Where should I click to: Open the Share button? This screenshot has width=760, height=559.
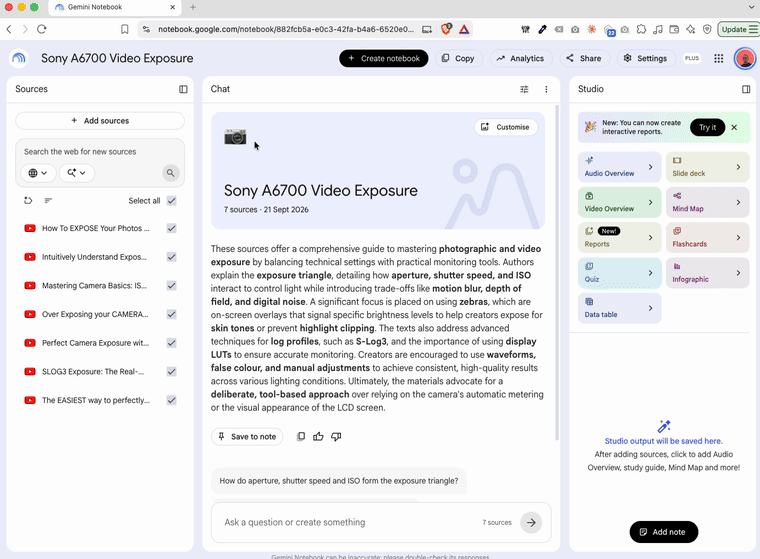[584, 59]
